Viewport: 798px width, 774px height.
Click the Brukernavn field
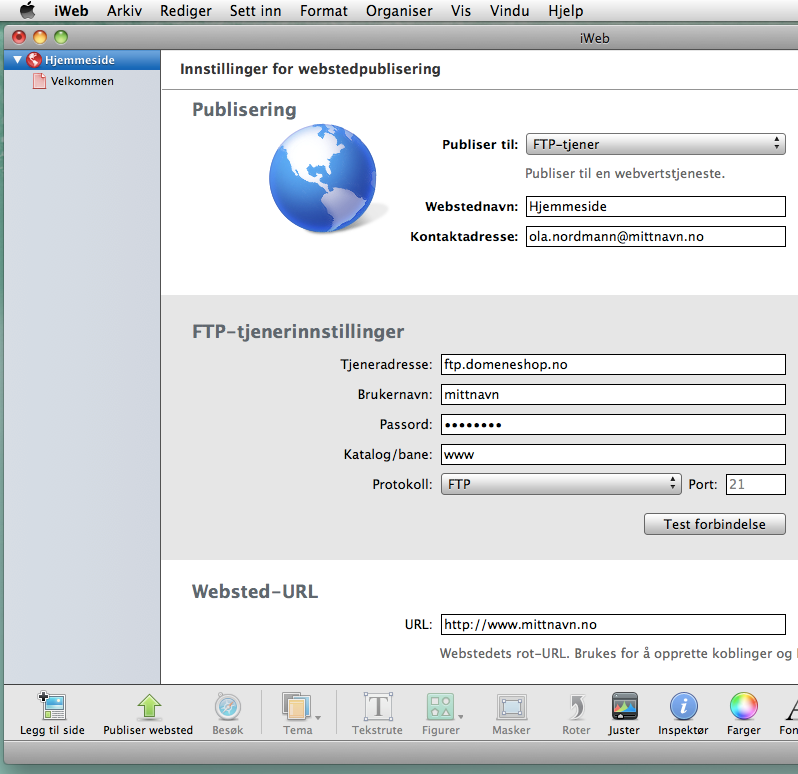coord(613,394)
